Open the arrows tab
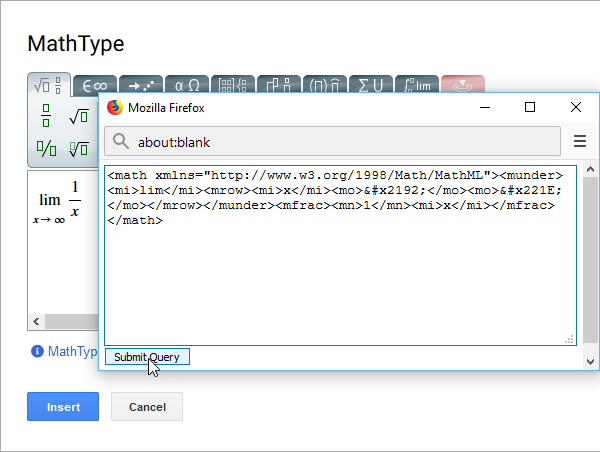600x452 pixels. click(x=139, y=86)
